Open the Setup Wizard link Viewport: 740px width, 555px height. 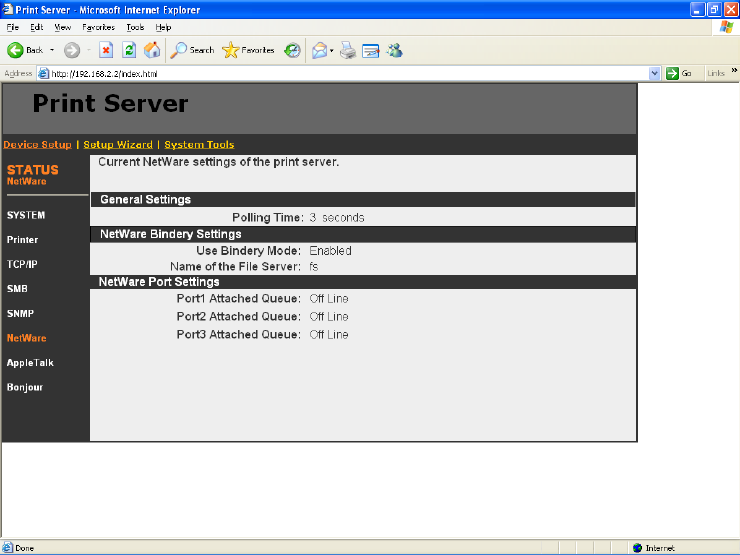118,144
